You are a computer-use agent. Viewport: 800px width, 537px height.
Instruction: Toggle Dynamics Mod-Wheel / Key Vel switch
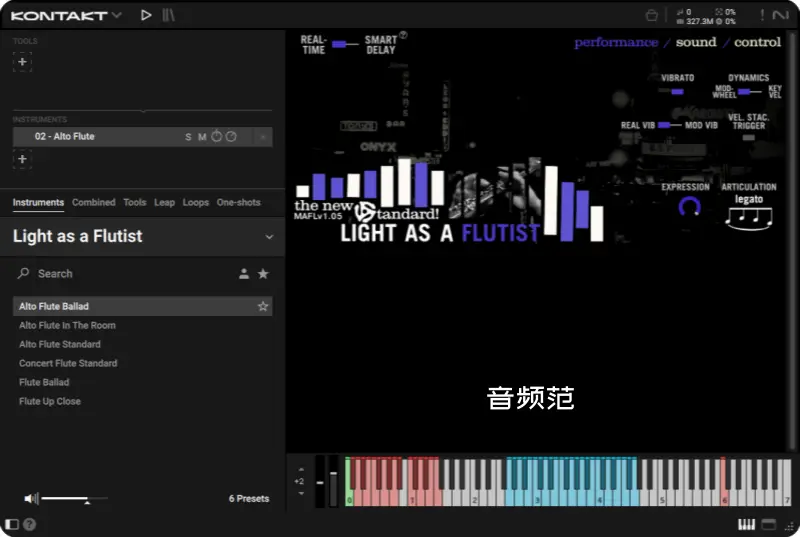749,92
